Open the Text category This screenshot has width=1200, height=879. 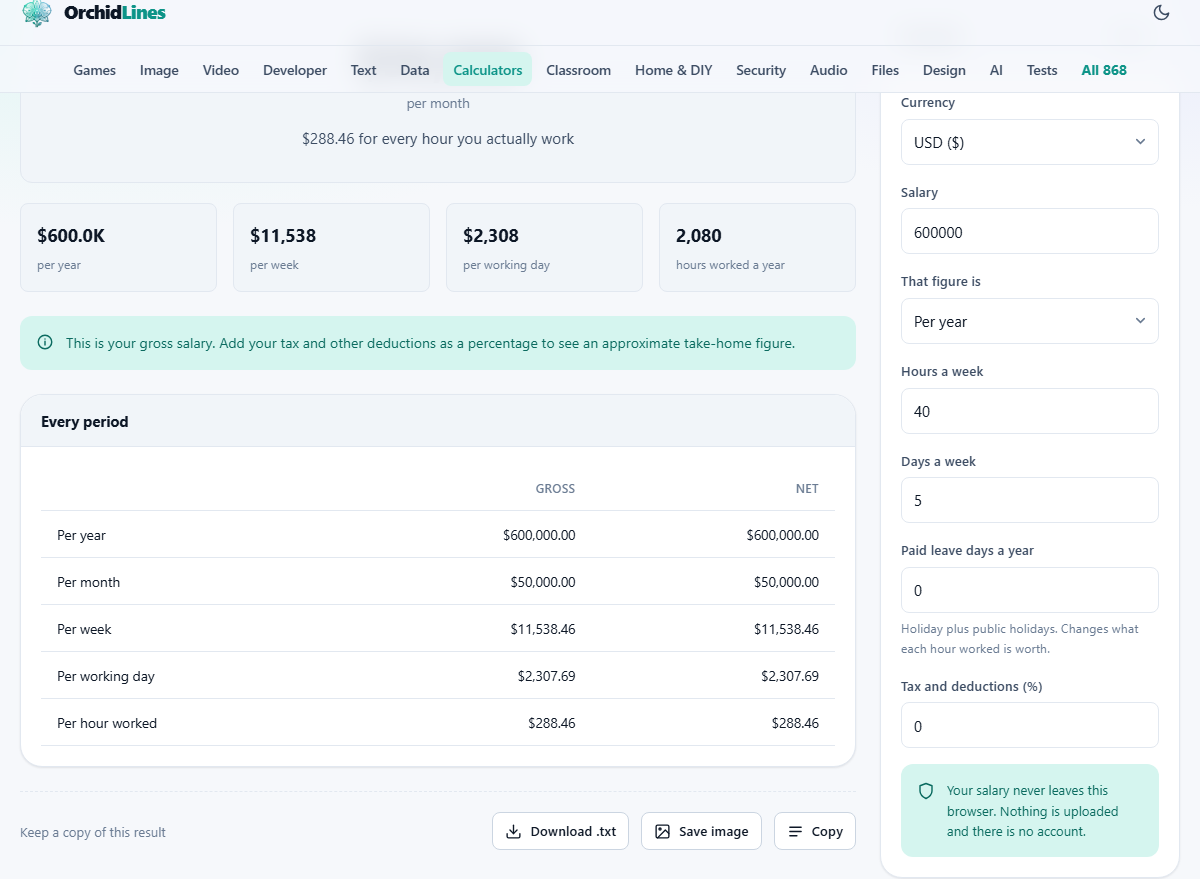coord(364,70)
